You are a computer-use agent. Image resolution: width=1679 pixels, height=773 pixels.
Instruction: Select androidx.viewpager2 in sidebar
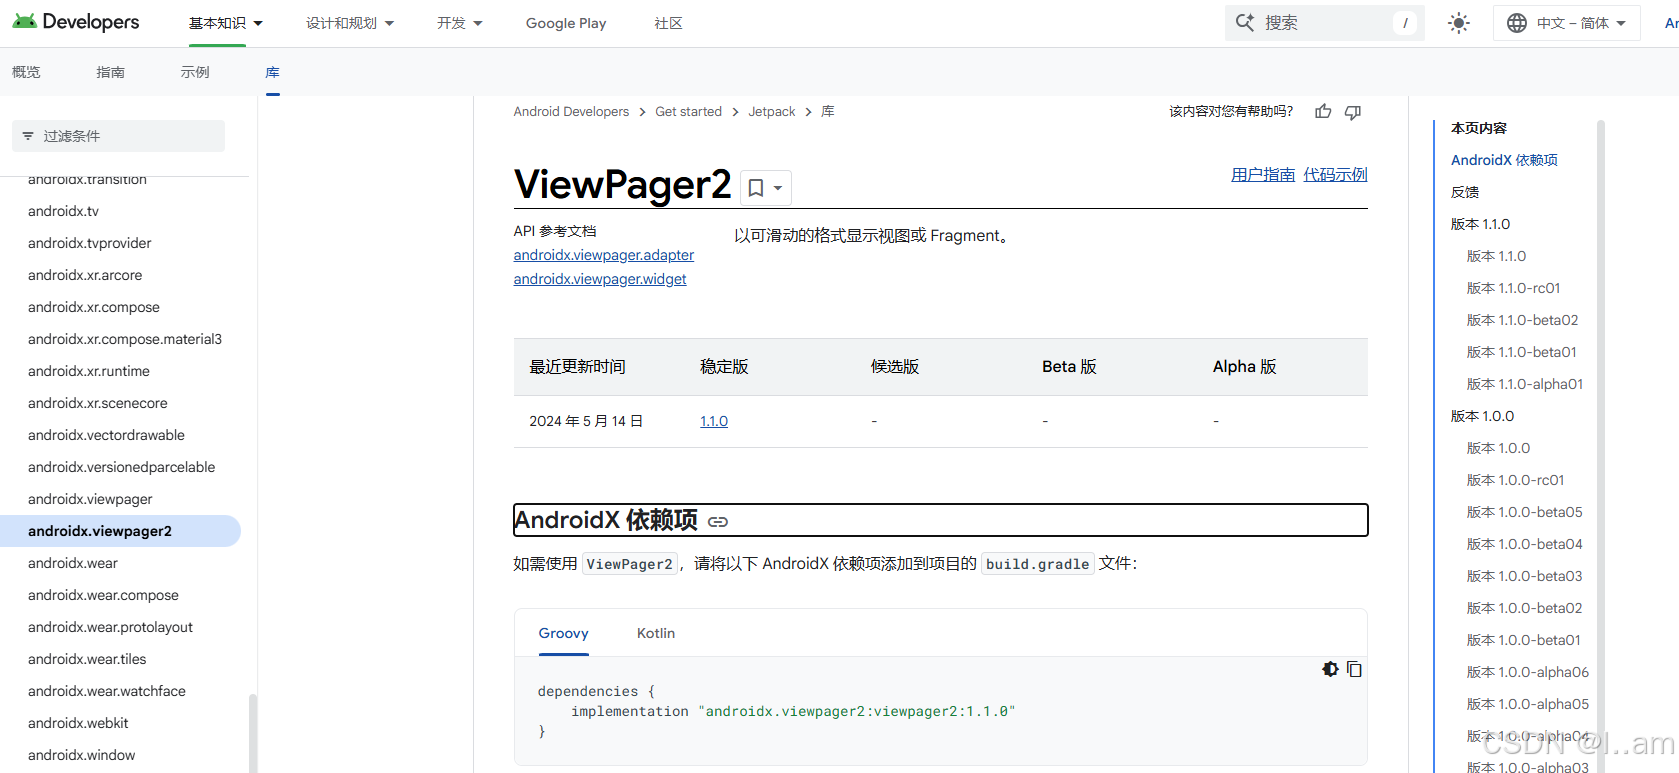coord(120,531)
